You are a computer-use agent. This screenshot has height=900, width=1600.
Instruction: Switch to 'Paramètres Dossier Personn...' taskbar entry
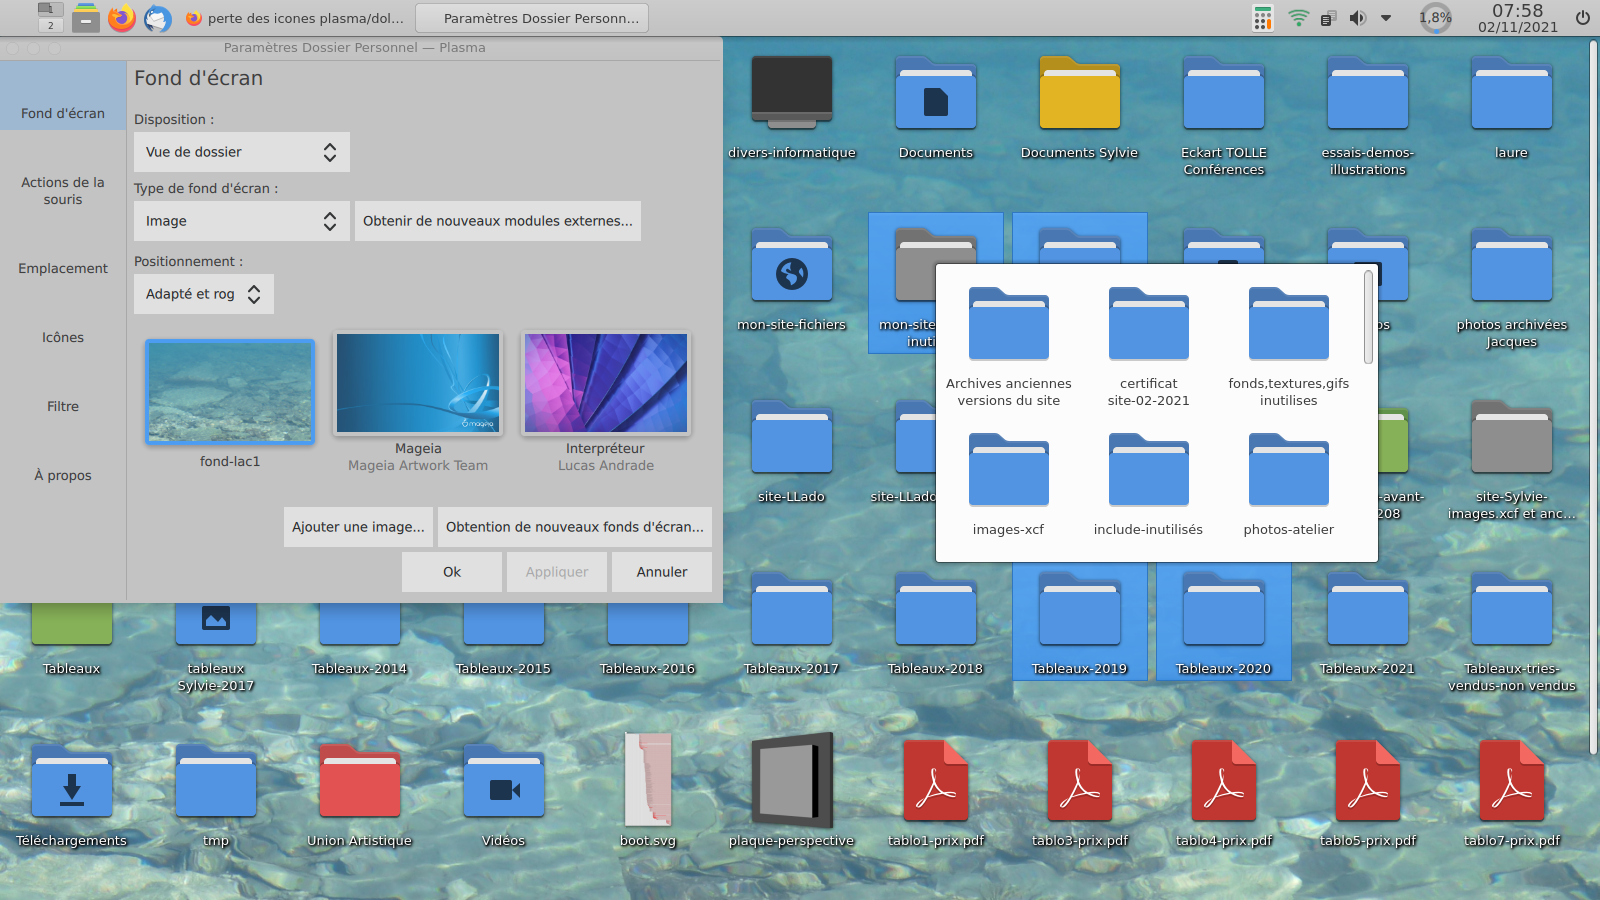pos(532,18)
